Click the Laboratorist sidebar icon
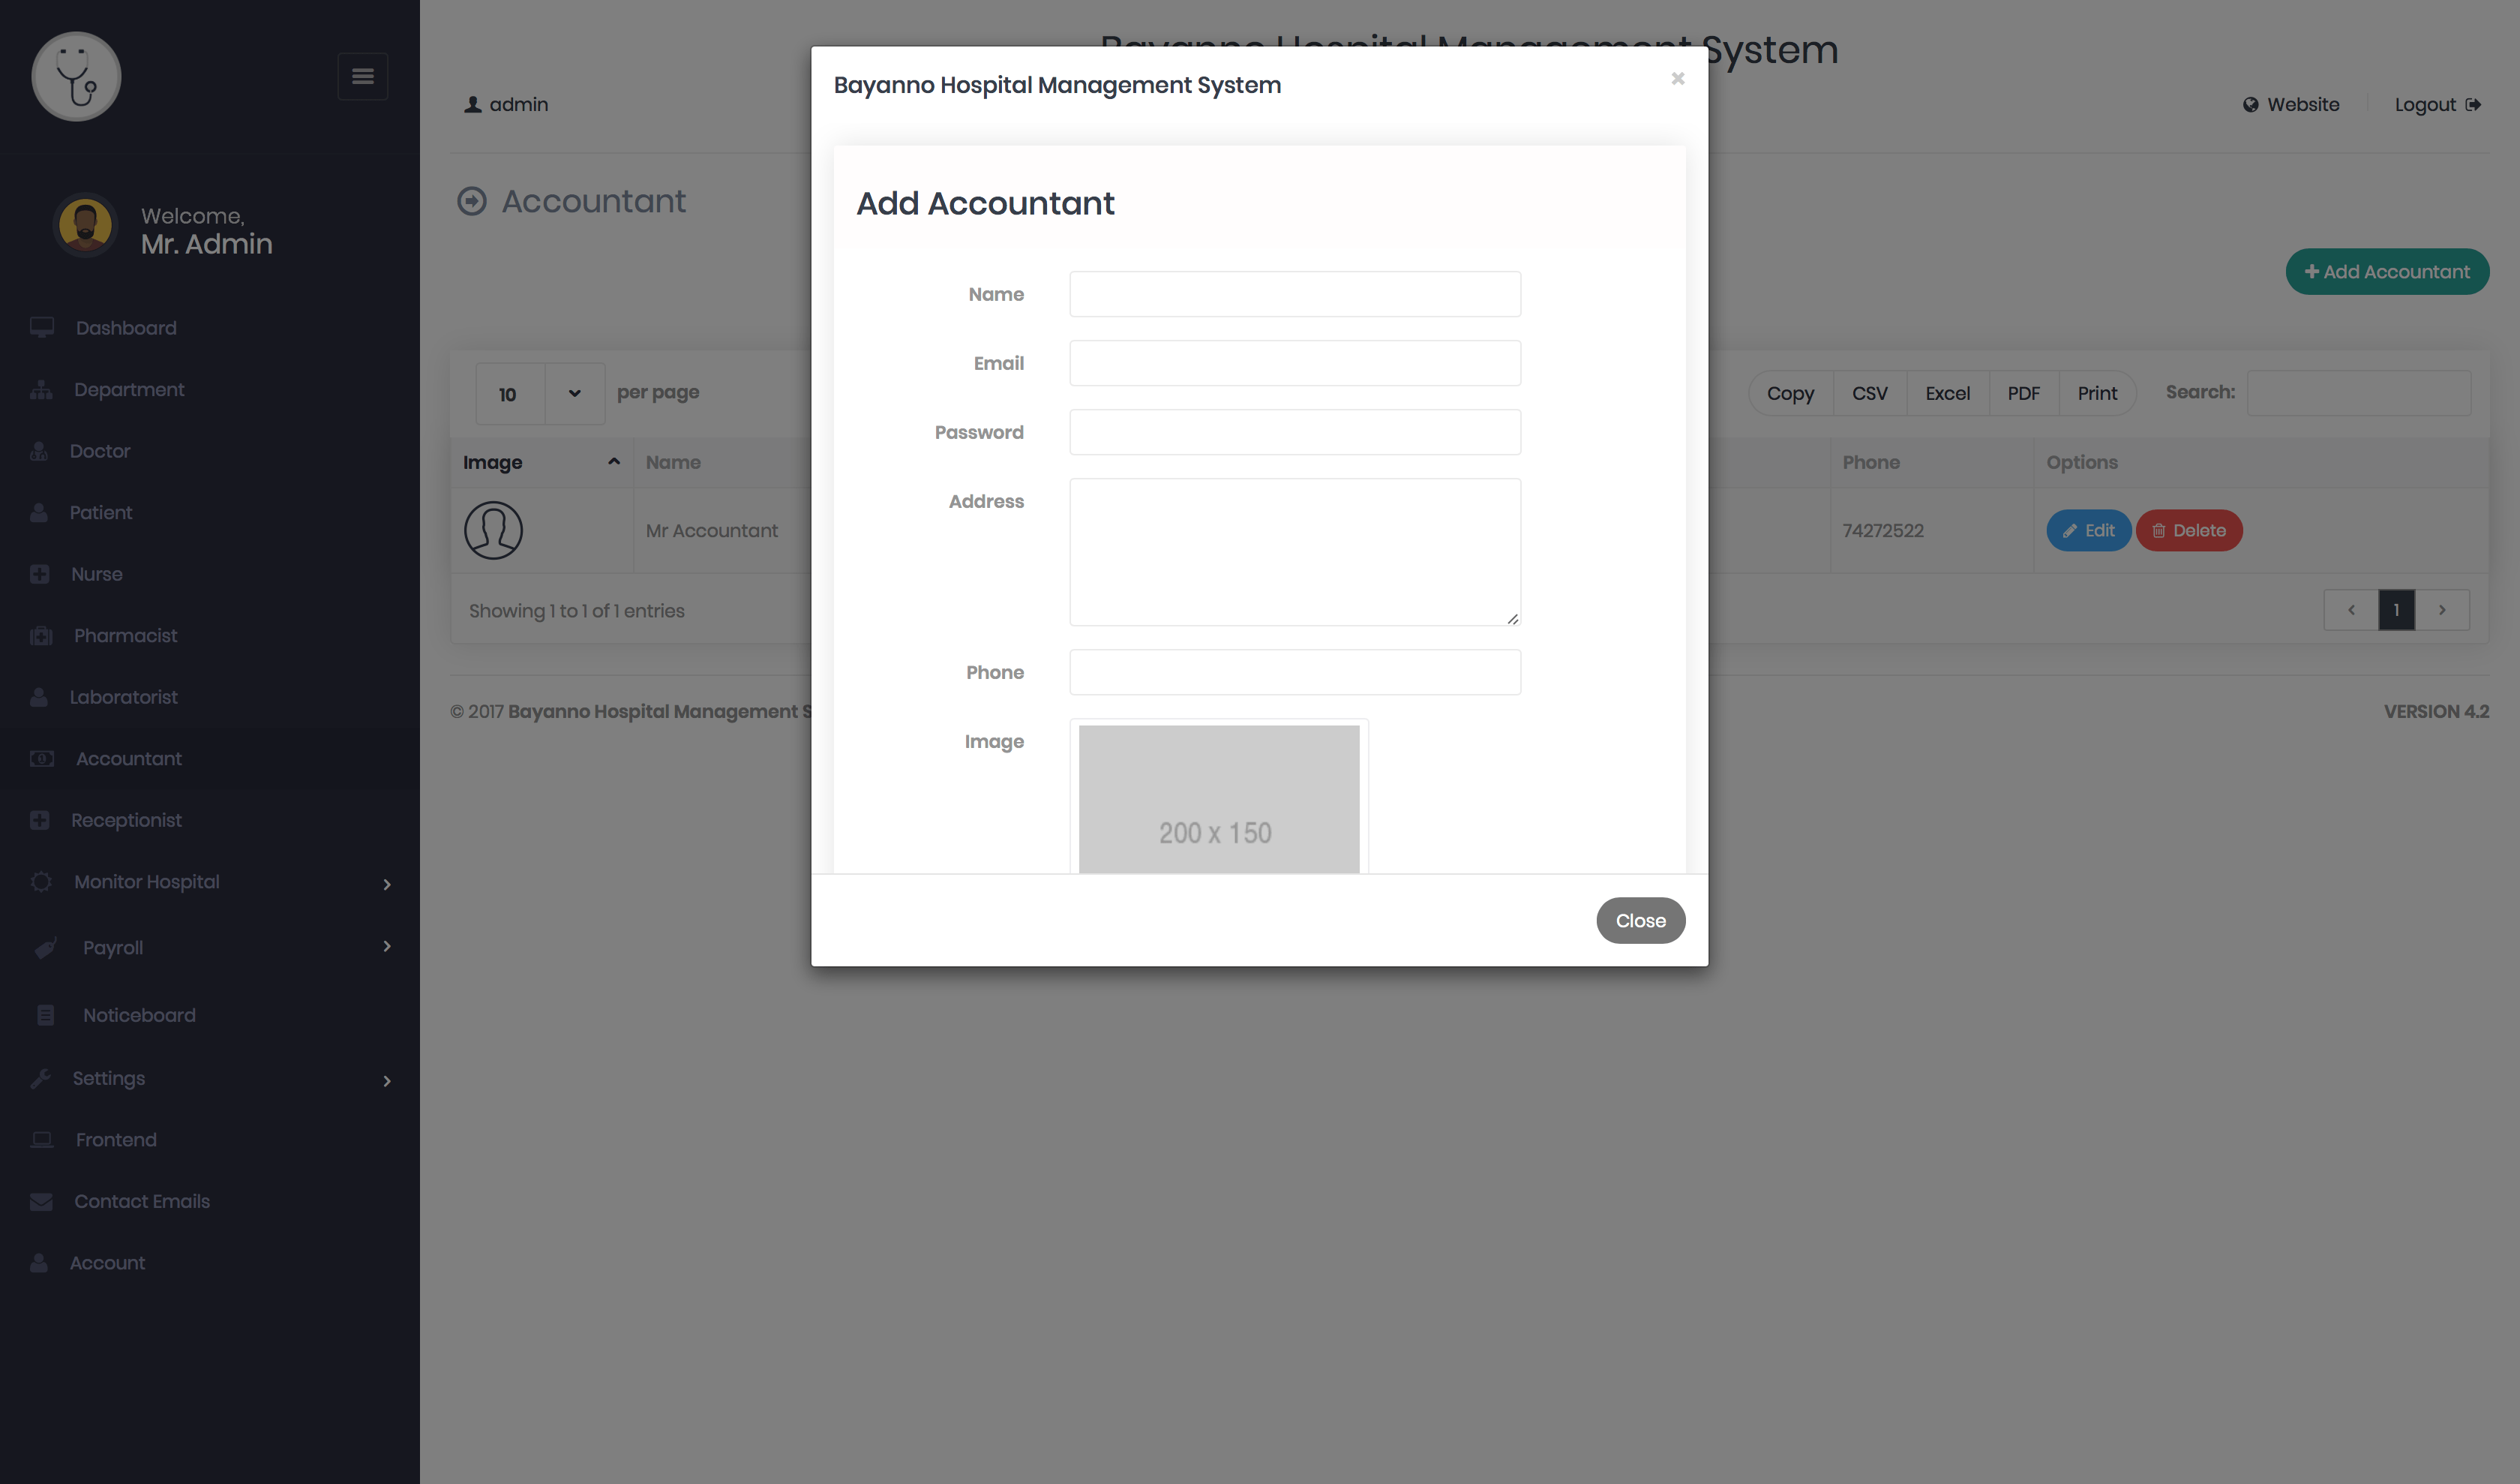Viewport: 2520px width, 1484px height. pyautogui.click(x=40, y=696)
